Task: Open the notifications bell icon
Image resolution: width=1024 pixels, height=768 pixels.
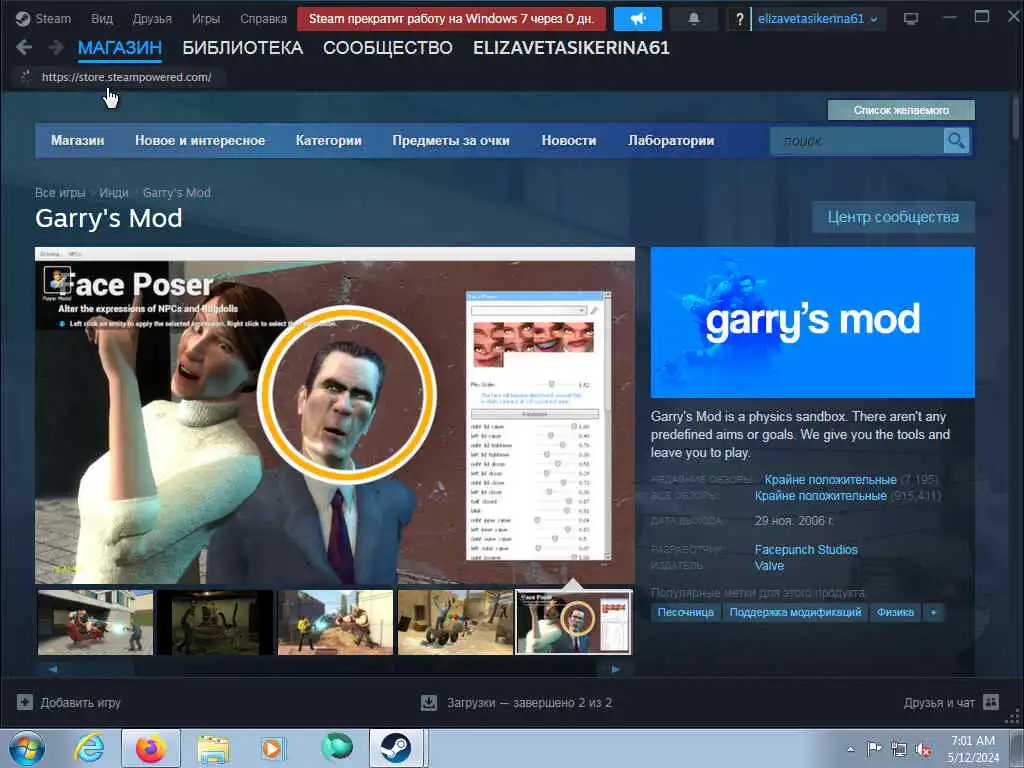Action: [694, 19]
